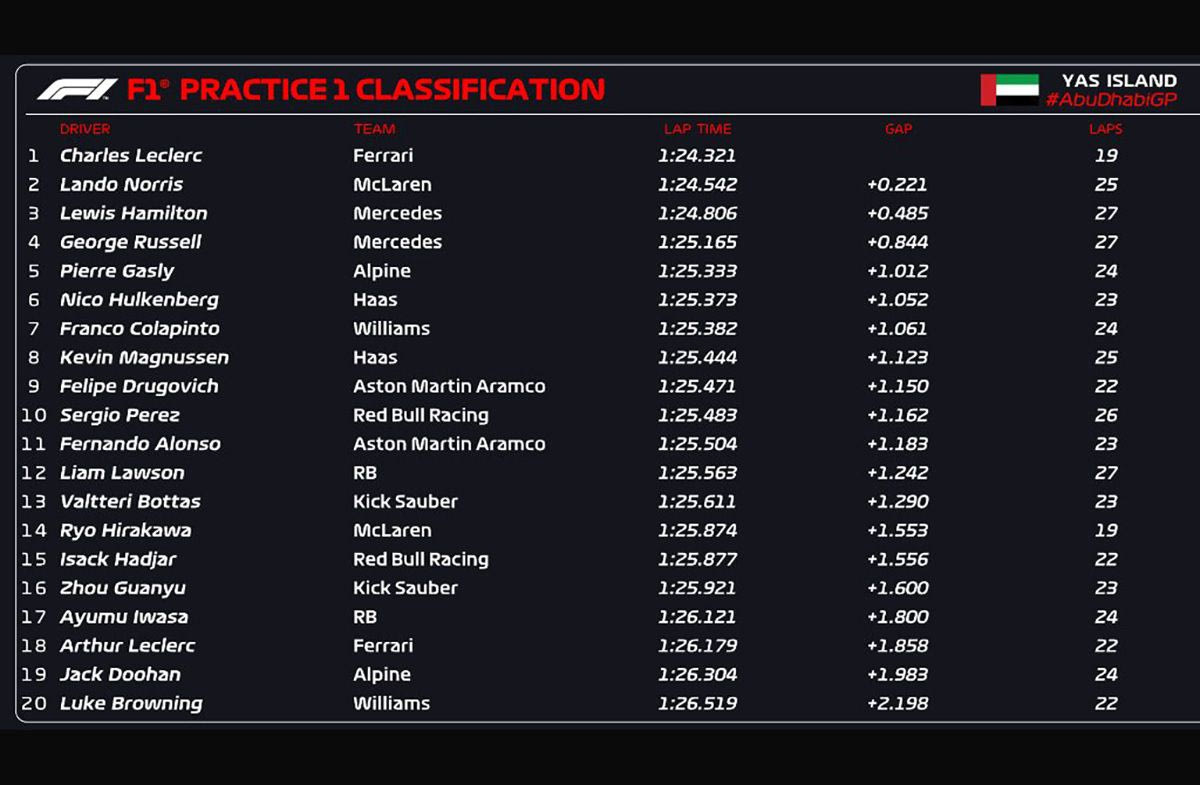Click Lando Norris driver name
The height and width of the screenshot is (785, 1200).
(x=121, y=184)
